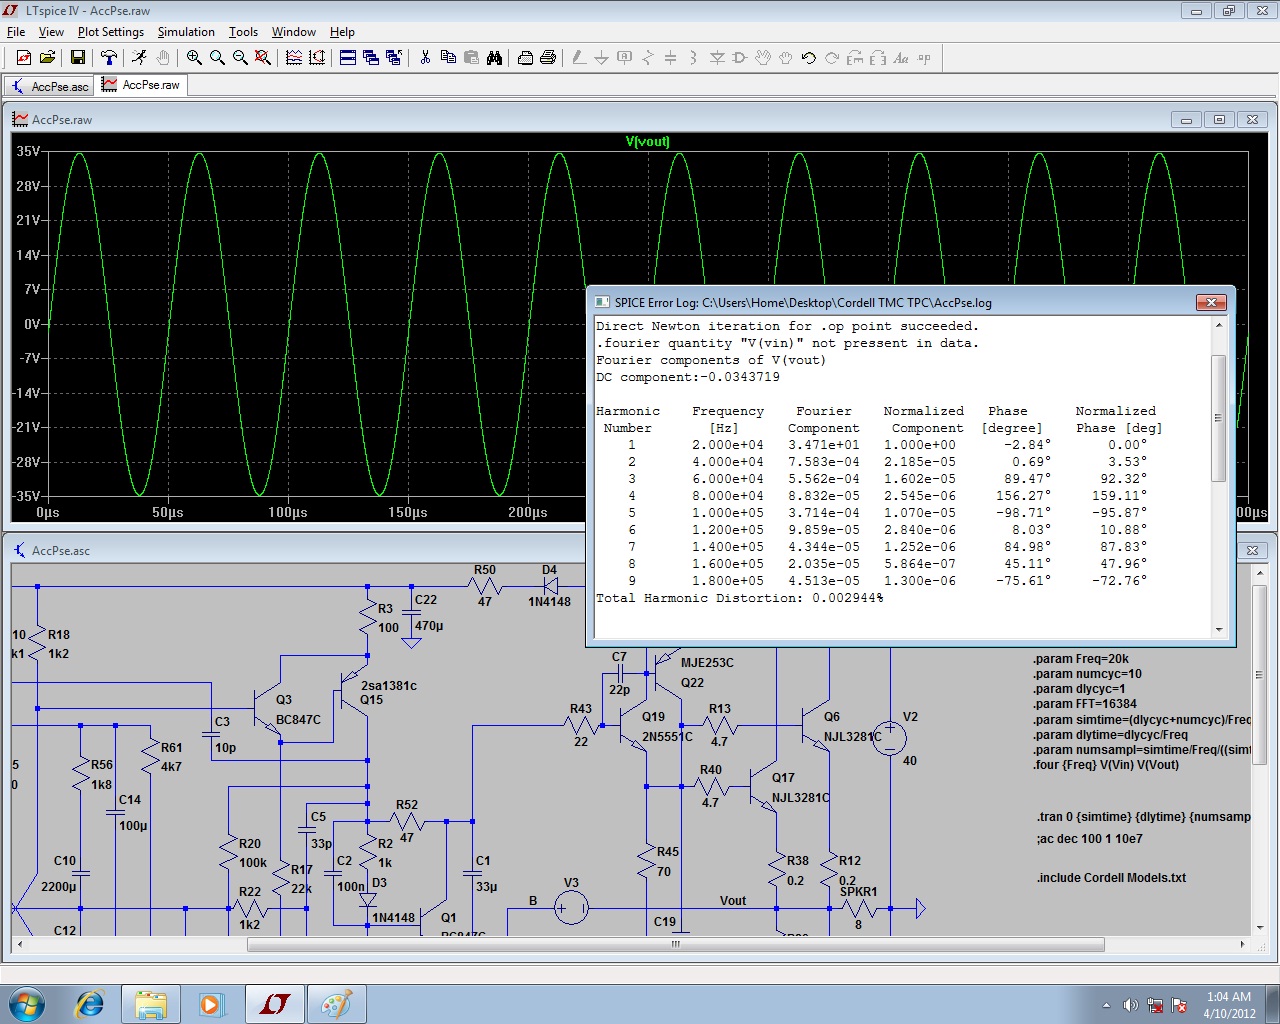This screenshot has height=1024, width=1280.
Task: Click the Paint taskbar icon
Action: pyautogui.click(x=337, y=1004)
